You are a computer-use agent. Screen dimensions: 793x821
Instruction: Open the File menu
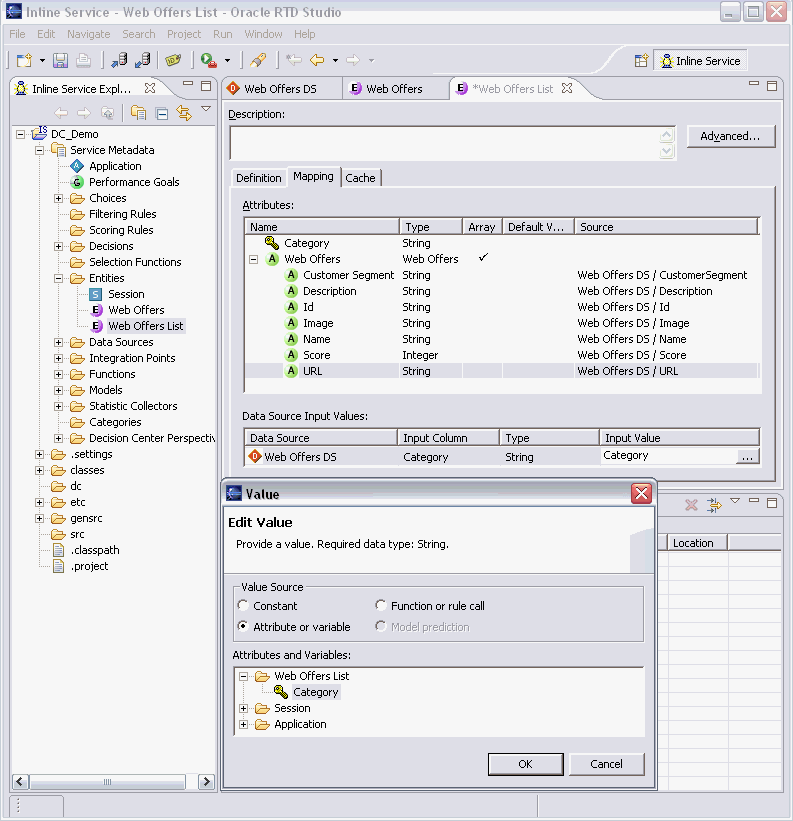[x=17, y=34]
